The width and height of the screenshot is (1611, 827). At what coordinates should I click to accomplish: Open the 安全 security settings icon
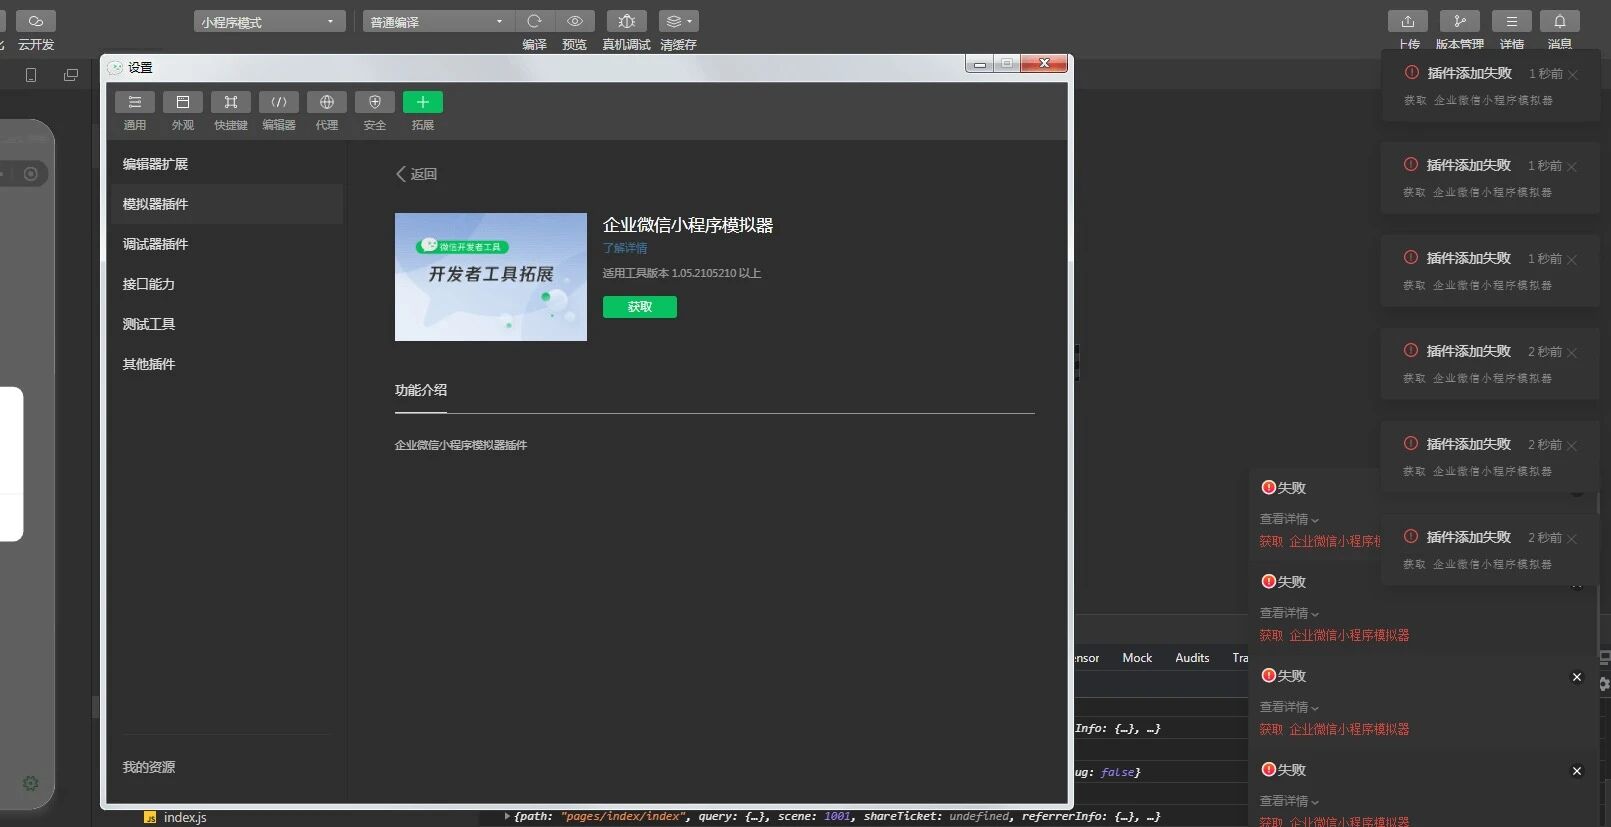pyautogui.click(x=375, y=102)
